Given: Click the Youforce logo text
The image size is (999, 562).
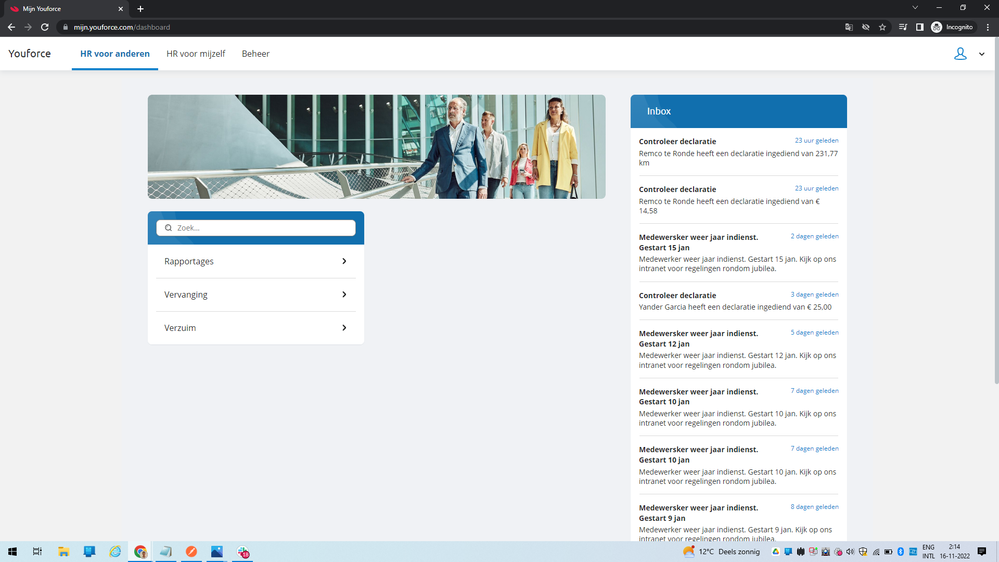Looking at the screenshot, I should click(29, 54).
